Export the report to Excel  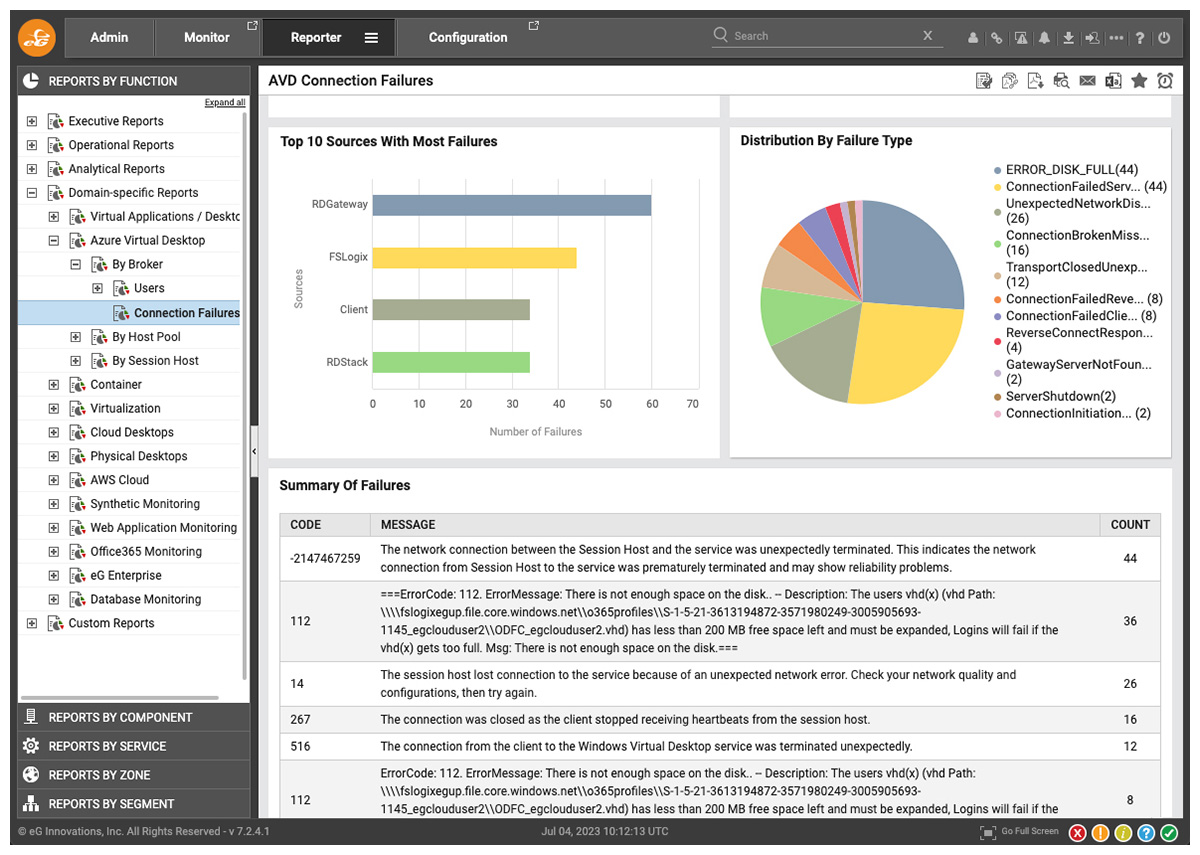1113,81
